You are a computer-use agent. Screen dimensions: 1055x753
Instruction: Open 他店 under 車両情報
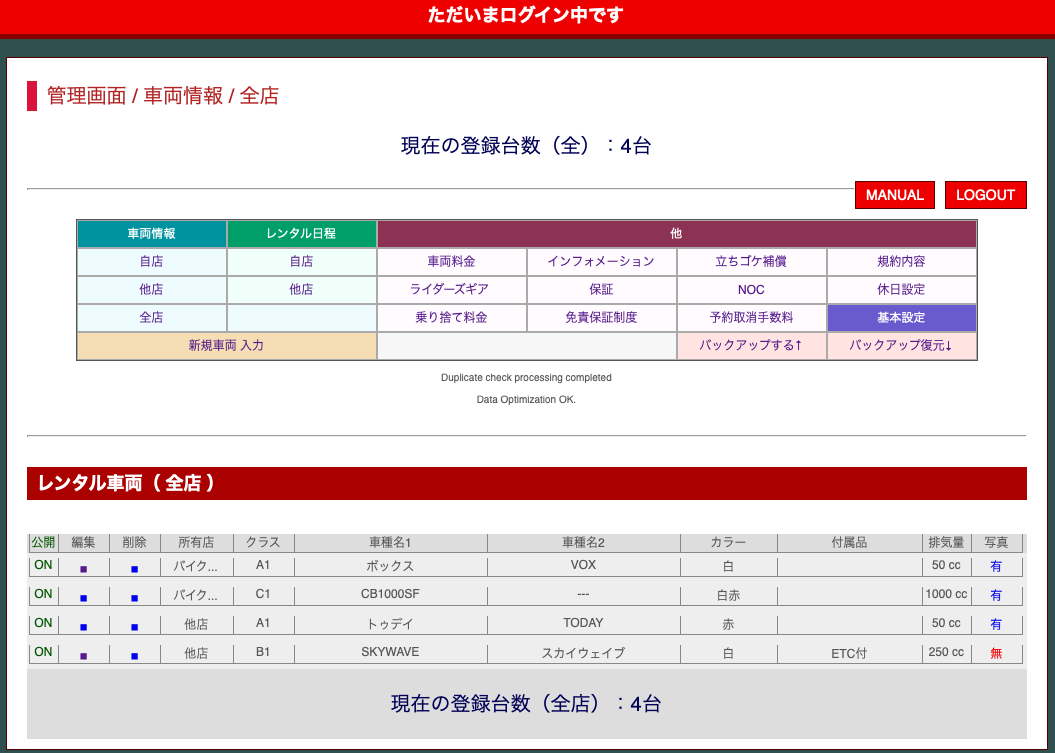click(x=151, y=290)
